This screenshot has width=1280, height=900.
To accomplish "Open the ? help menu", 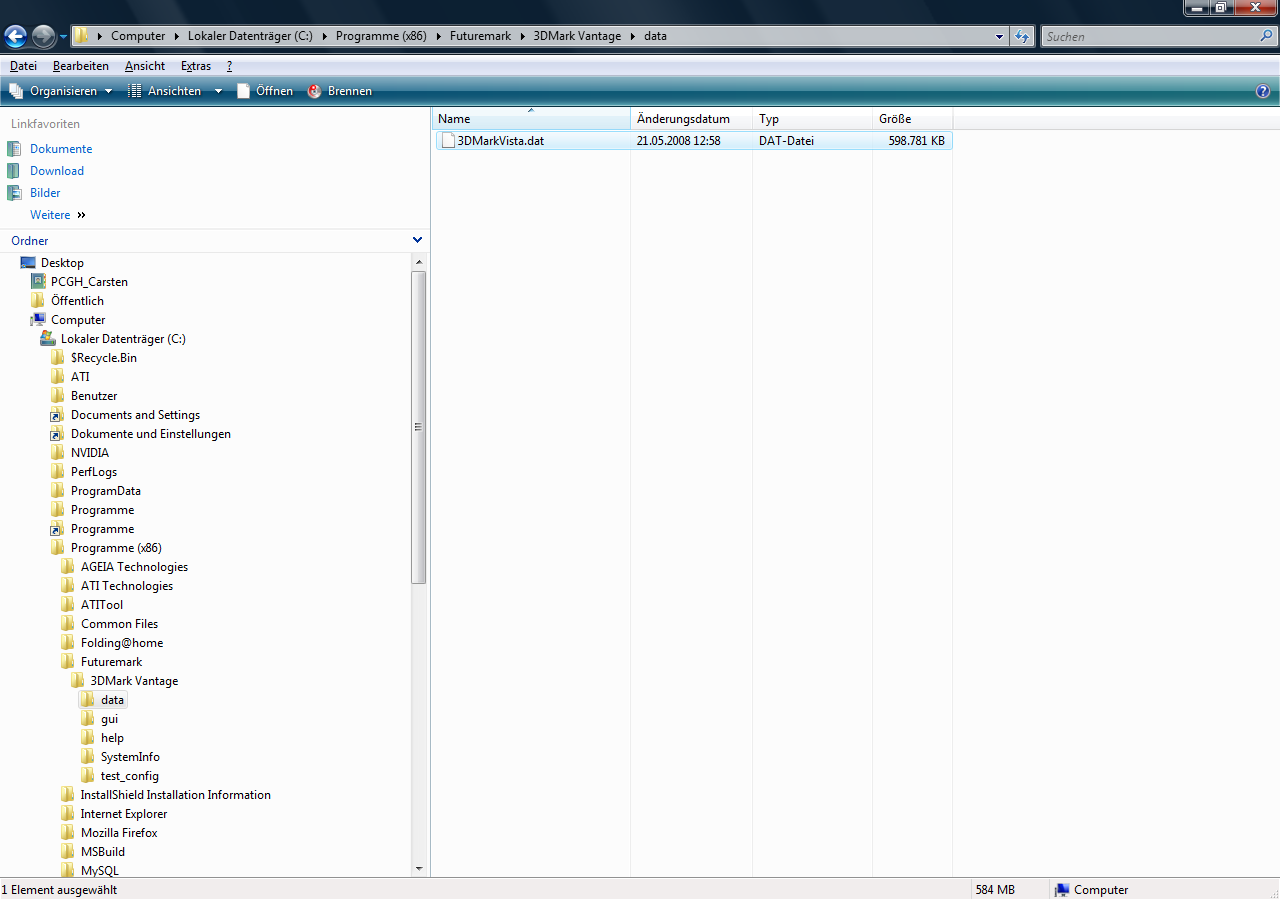I will coord(230,66).
